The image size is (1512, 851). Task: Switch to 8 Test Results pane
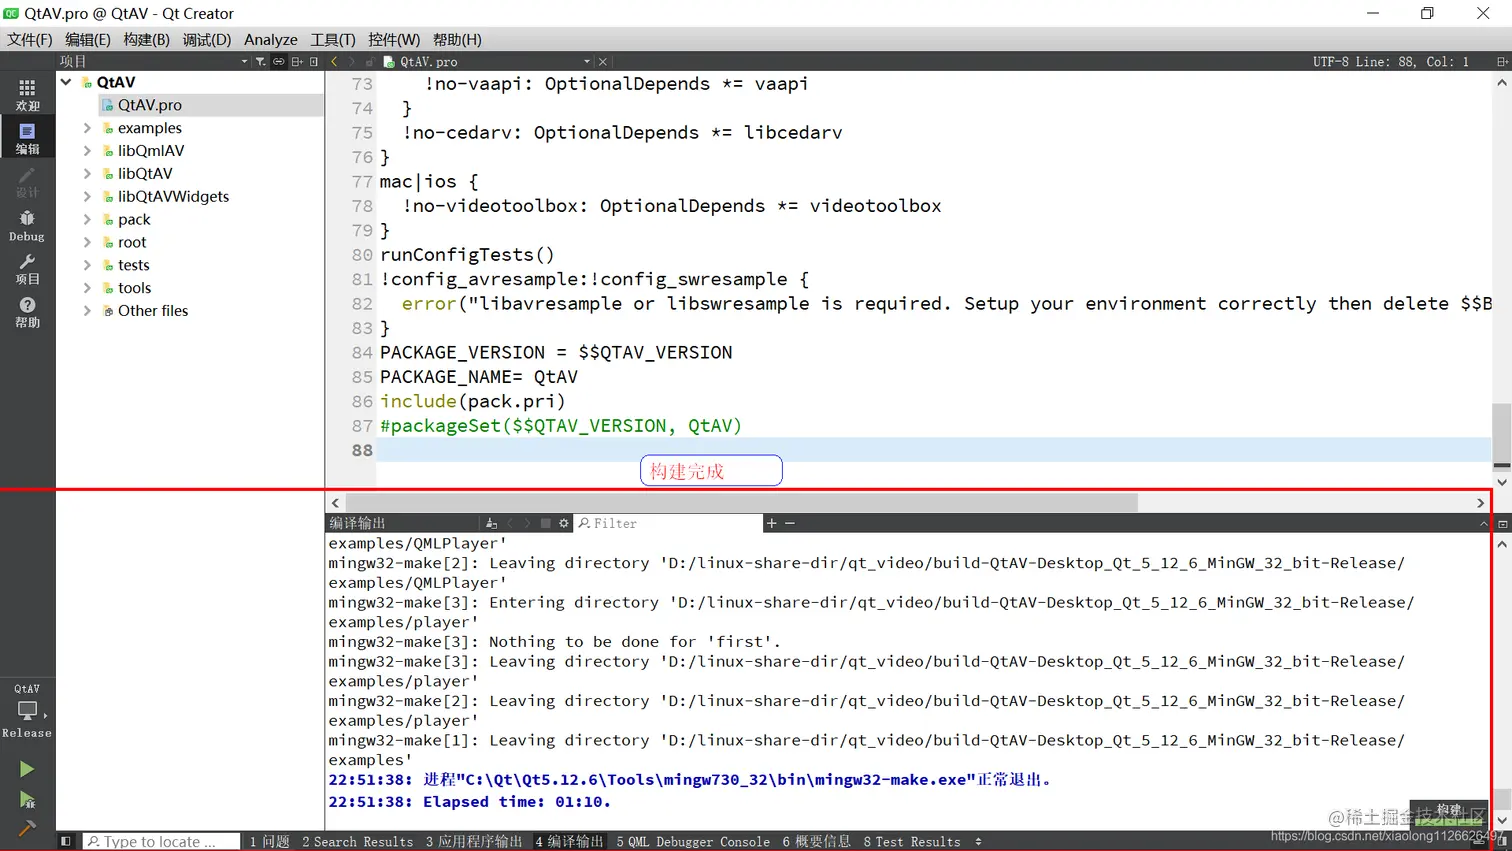click(x=912, y=842)
